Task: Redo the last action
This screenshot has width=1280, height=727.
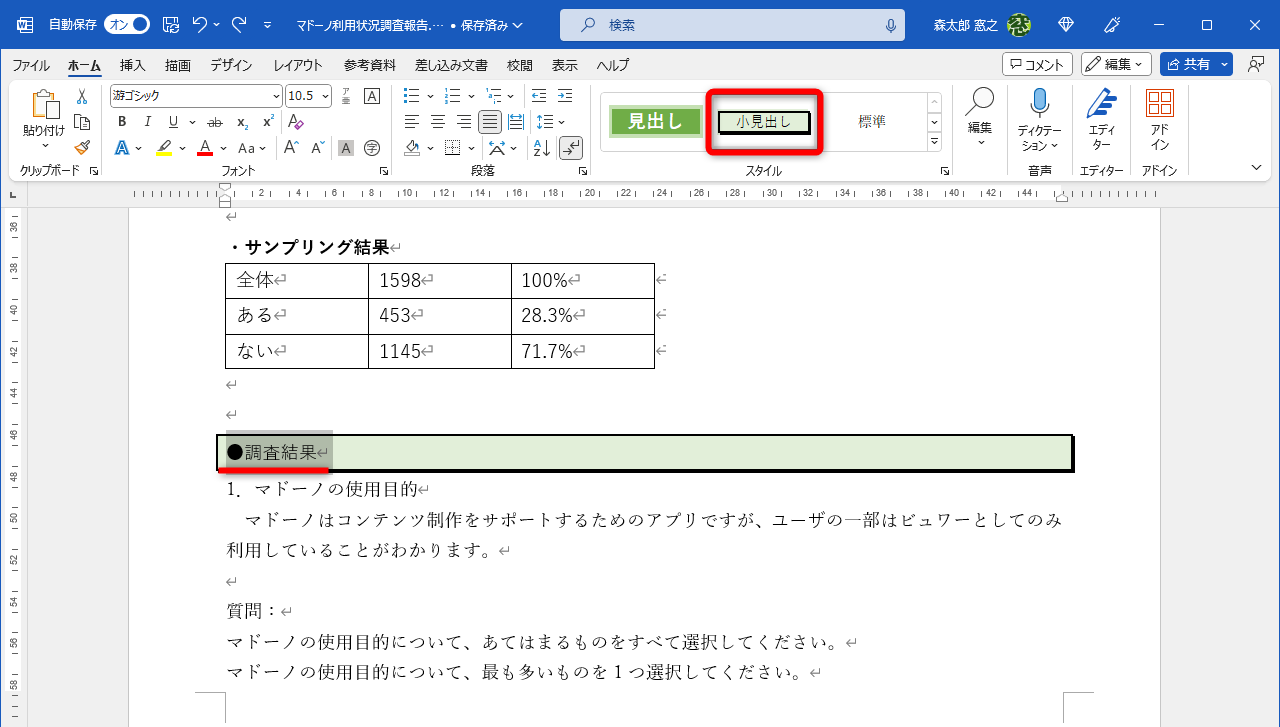Action: (238, 25)
